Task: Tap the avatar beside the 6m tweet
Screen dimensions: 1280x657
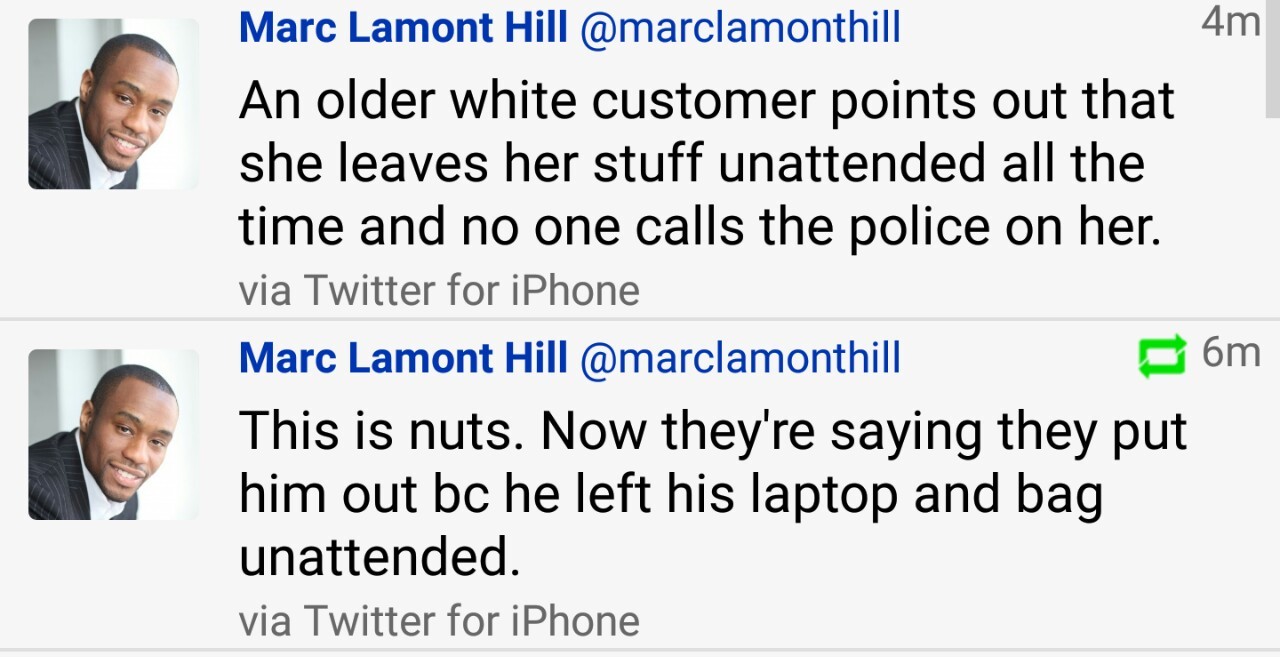Action: [x=113, y=434]
